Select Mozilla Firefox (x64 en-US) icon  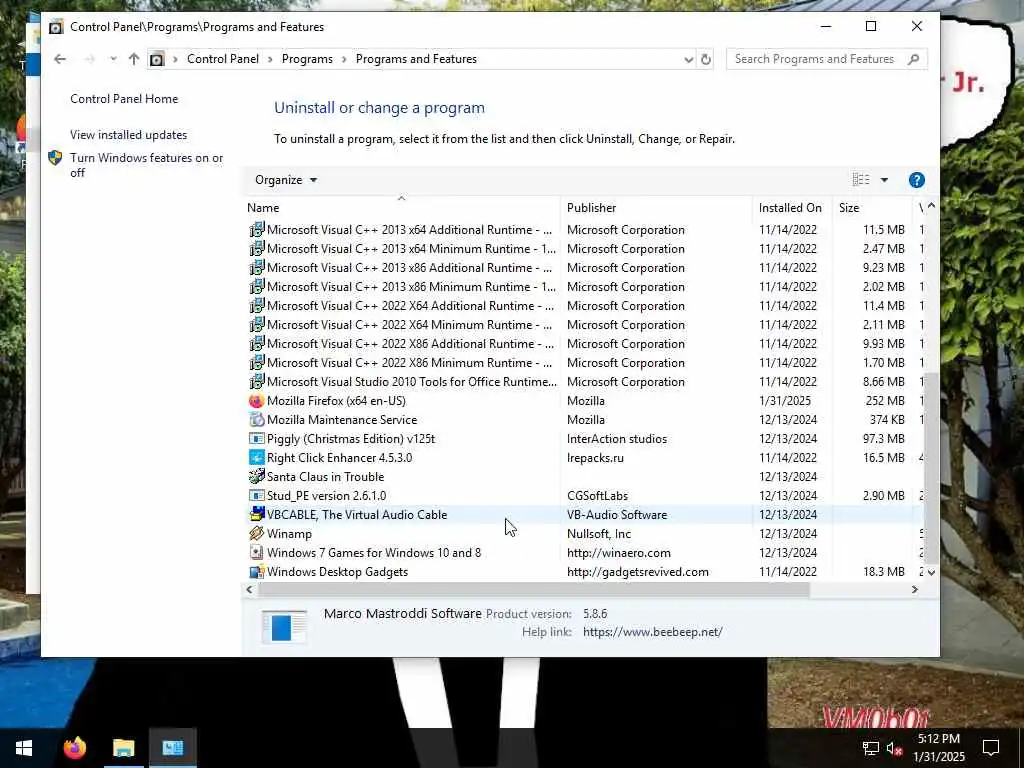[257, 401]
